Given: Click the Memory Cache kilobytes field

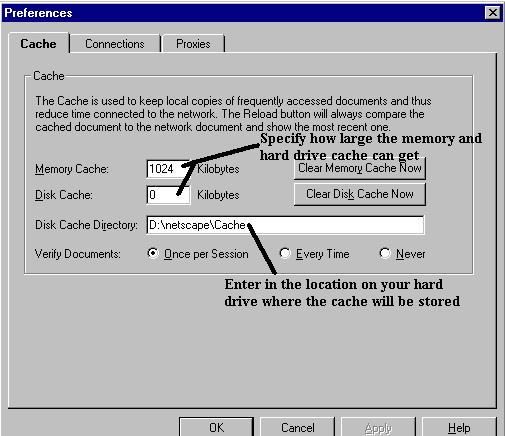Looking at the screenshot, I should tap(168, 169).
